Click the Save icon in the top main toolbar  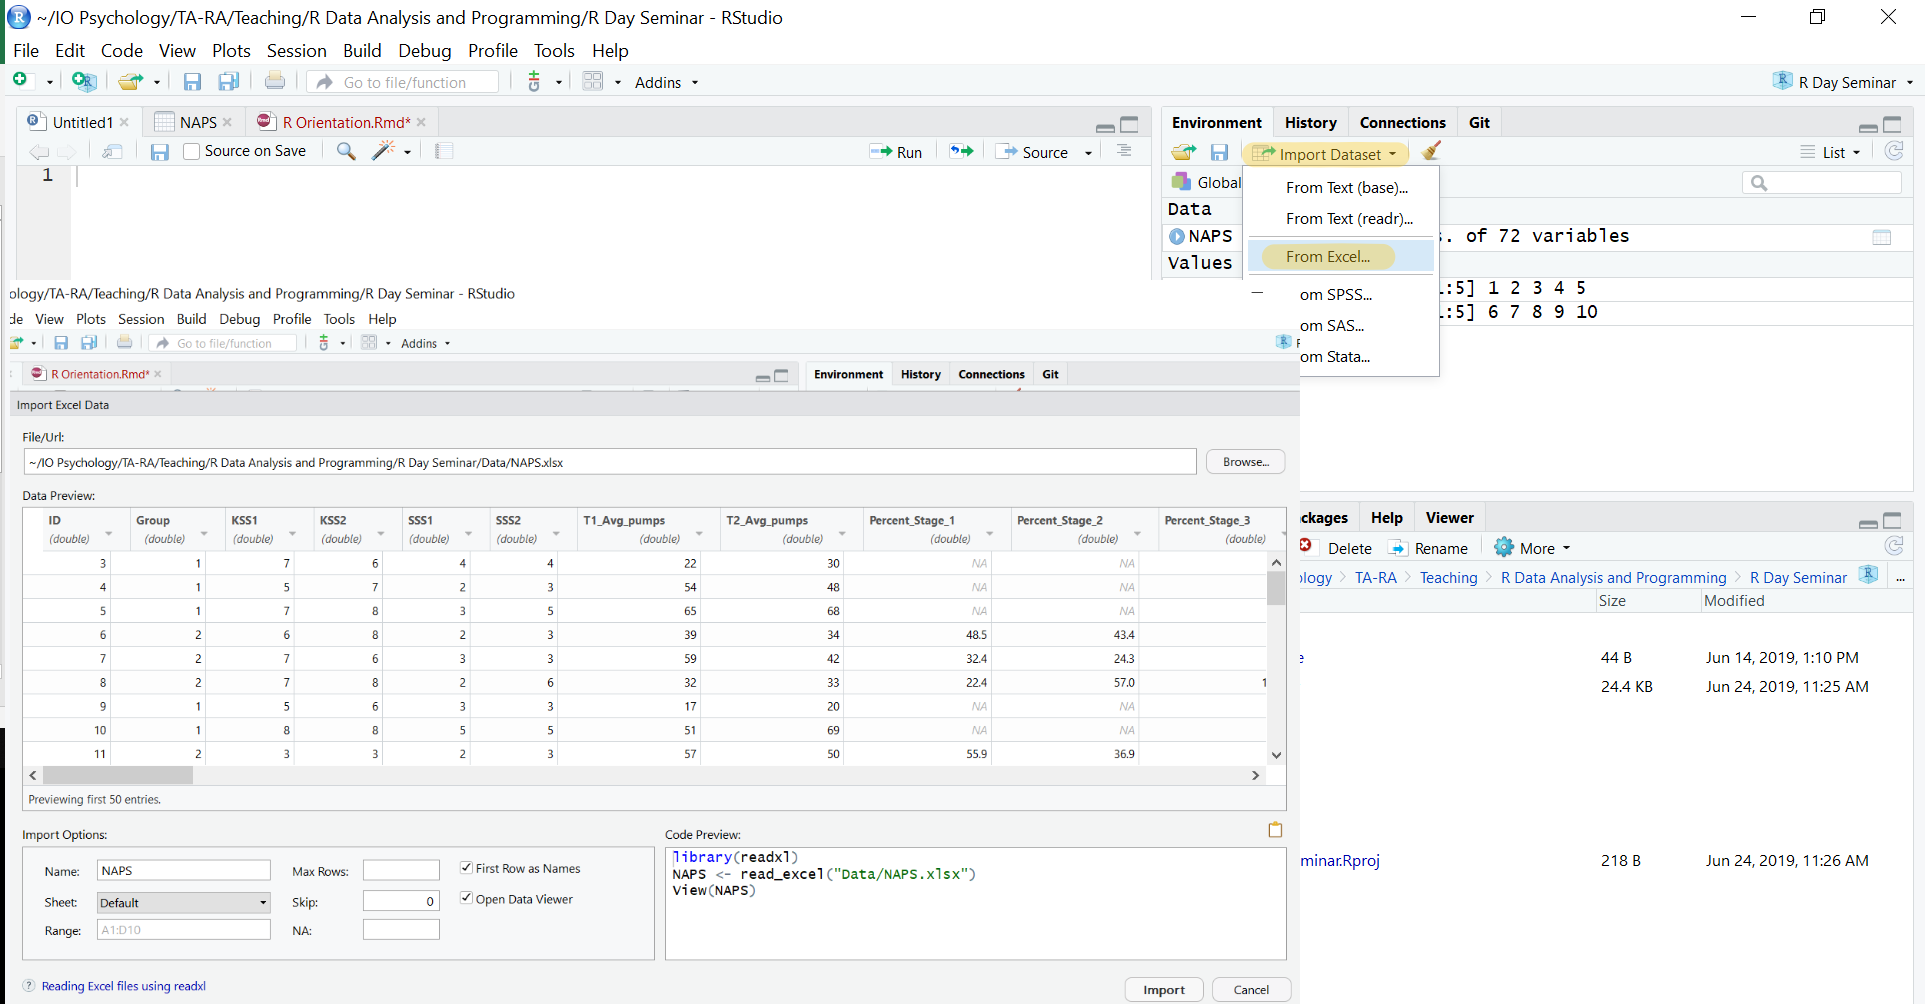(192, 82)
